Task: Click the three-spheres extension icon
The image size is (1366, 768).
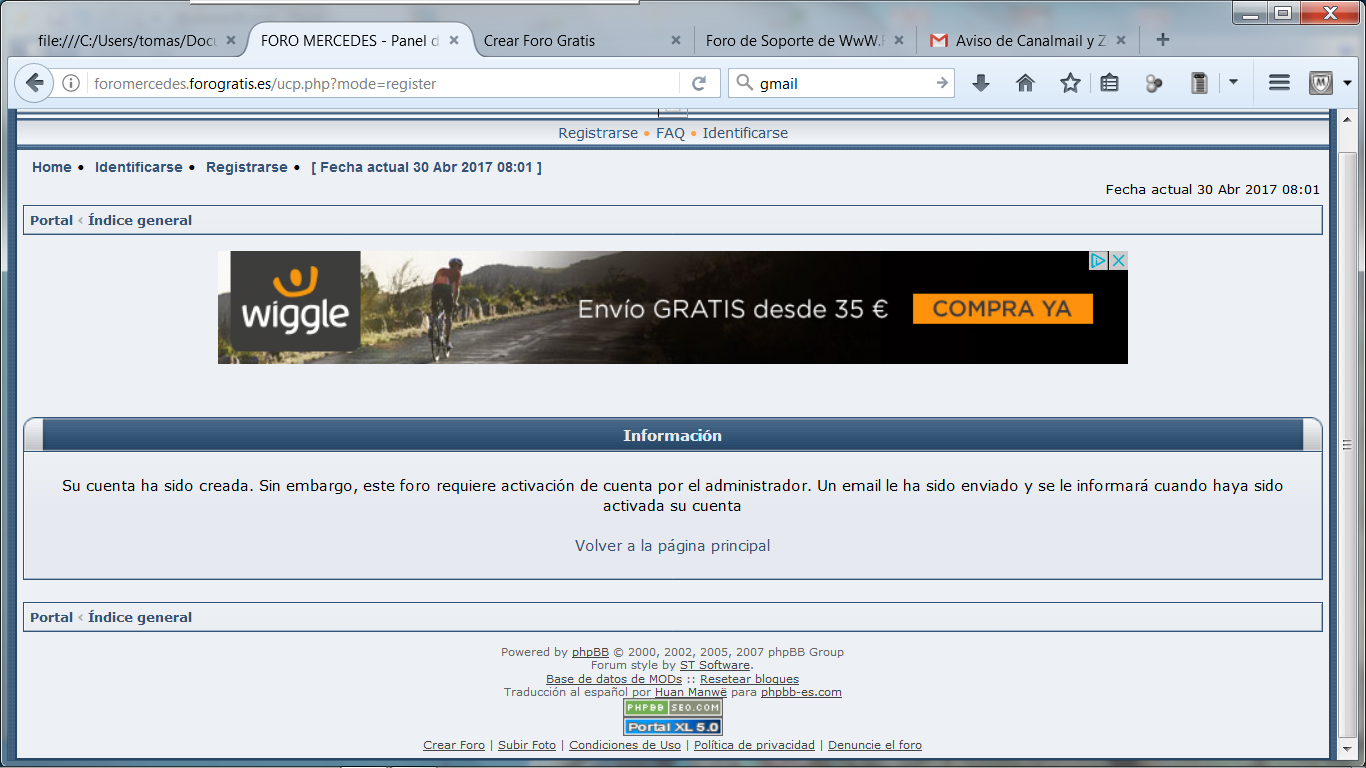Action: pos(1154,84)
